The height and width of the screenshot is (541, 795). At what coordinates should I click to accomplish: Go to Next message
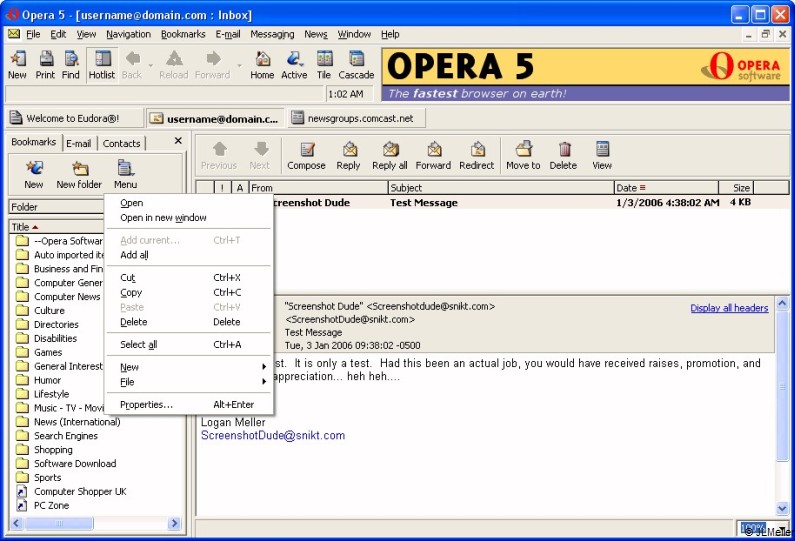pyautogui.click(x=260, y=156)
